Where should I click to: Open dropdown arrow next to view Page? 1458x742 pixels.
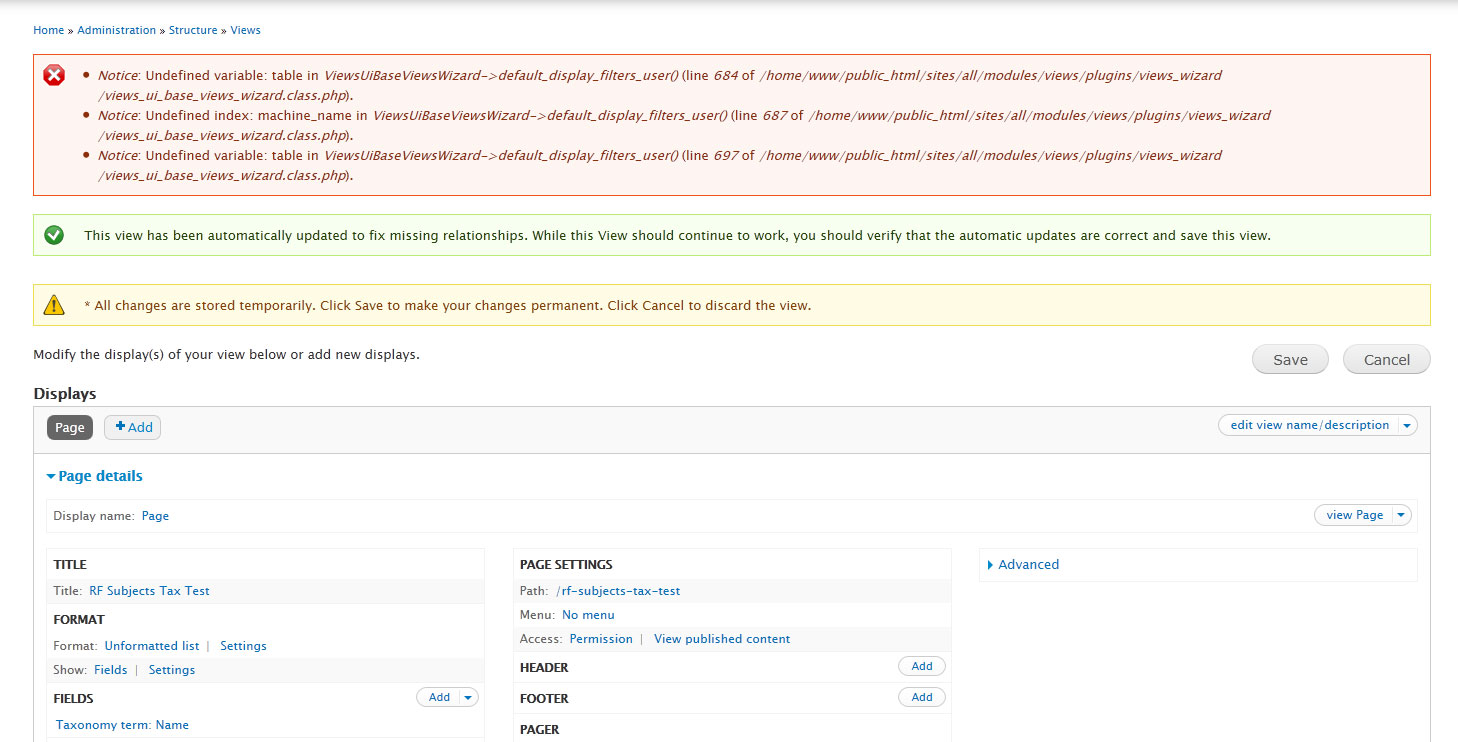[1400, 515]
